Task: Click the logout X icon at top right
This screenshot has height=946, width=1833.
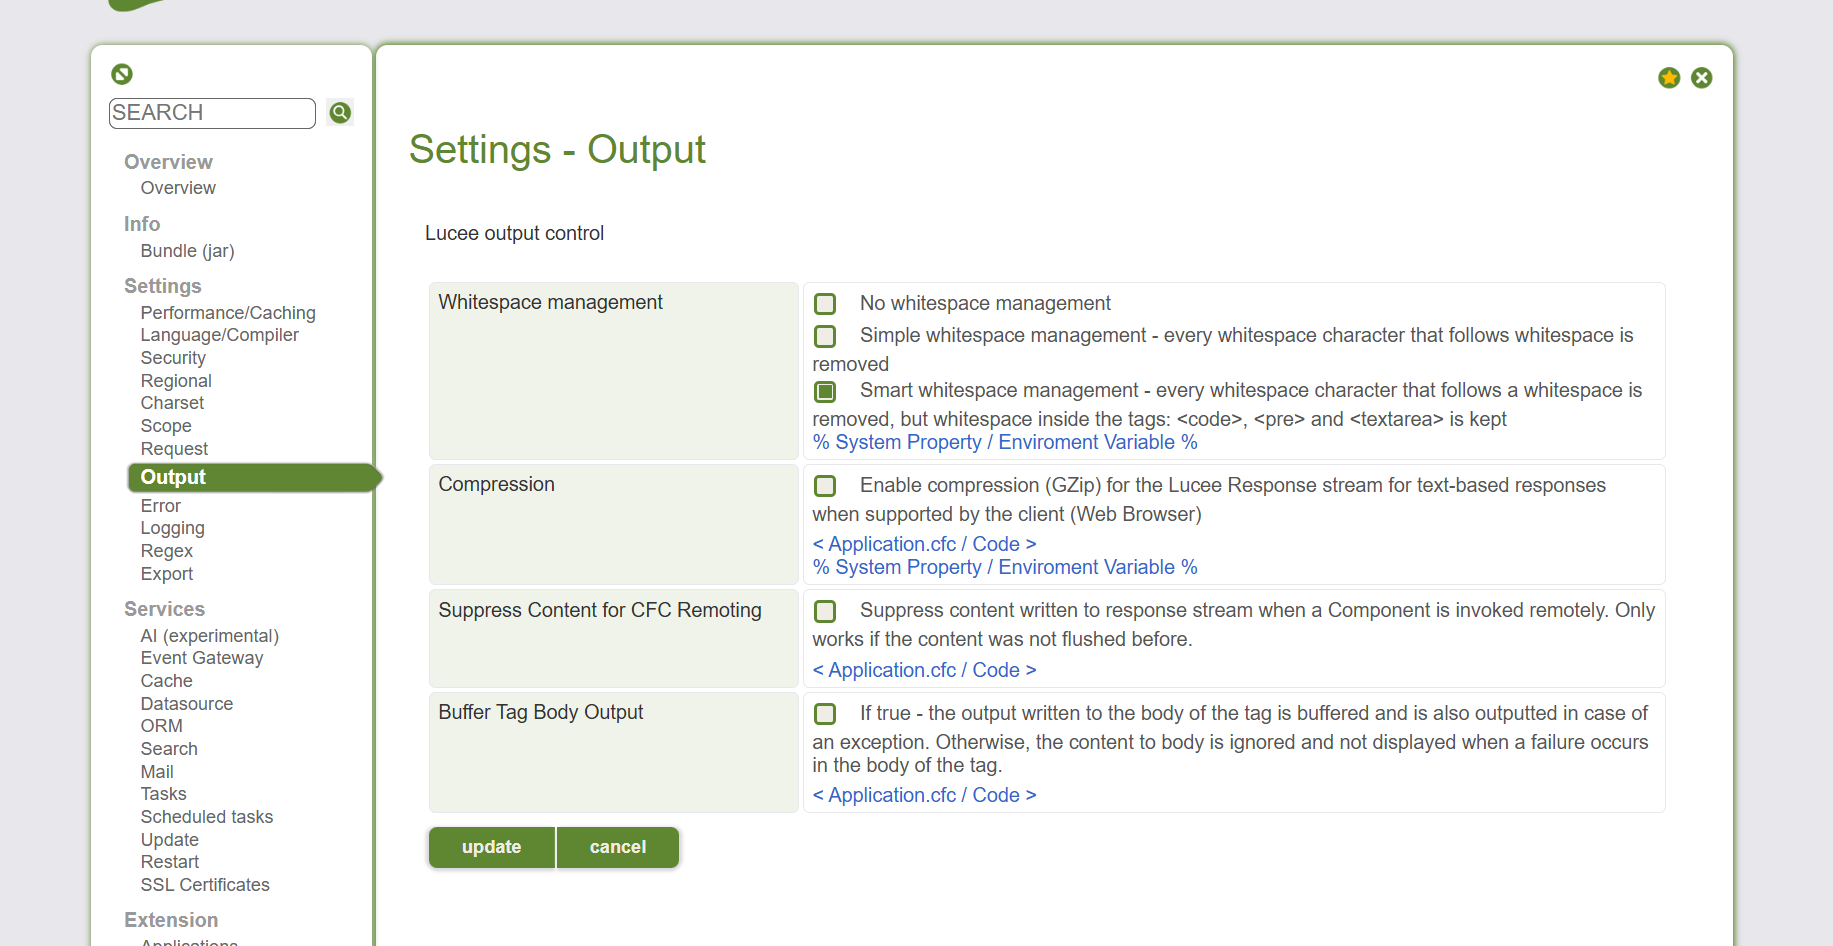Action: (x=1702, y=78)
